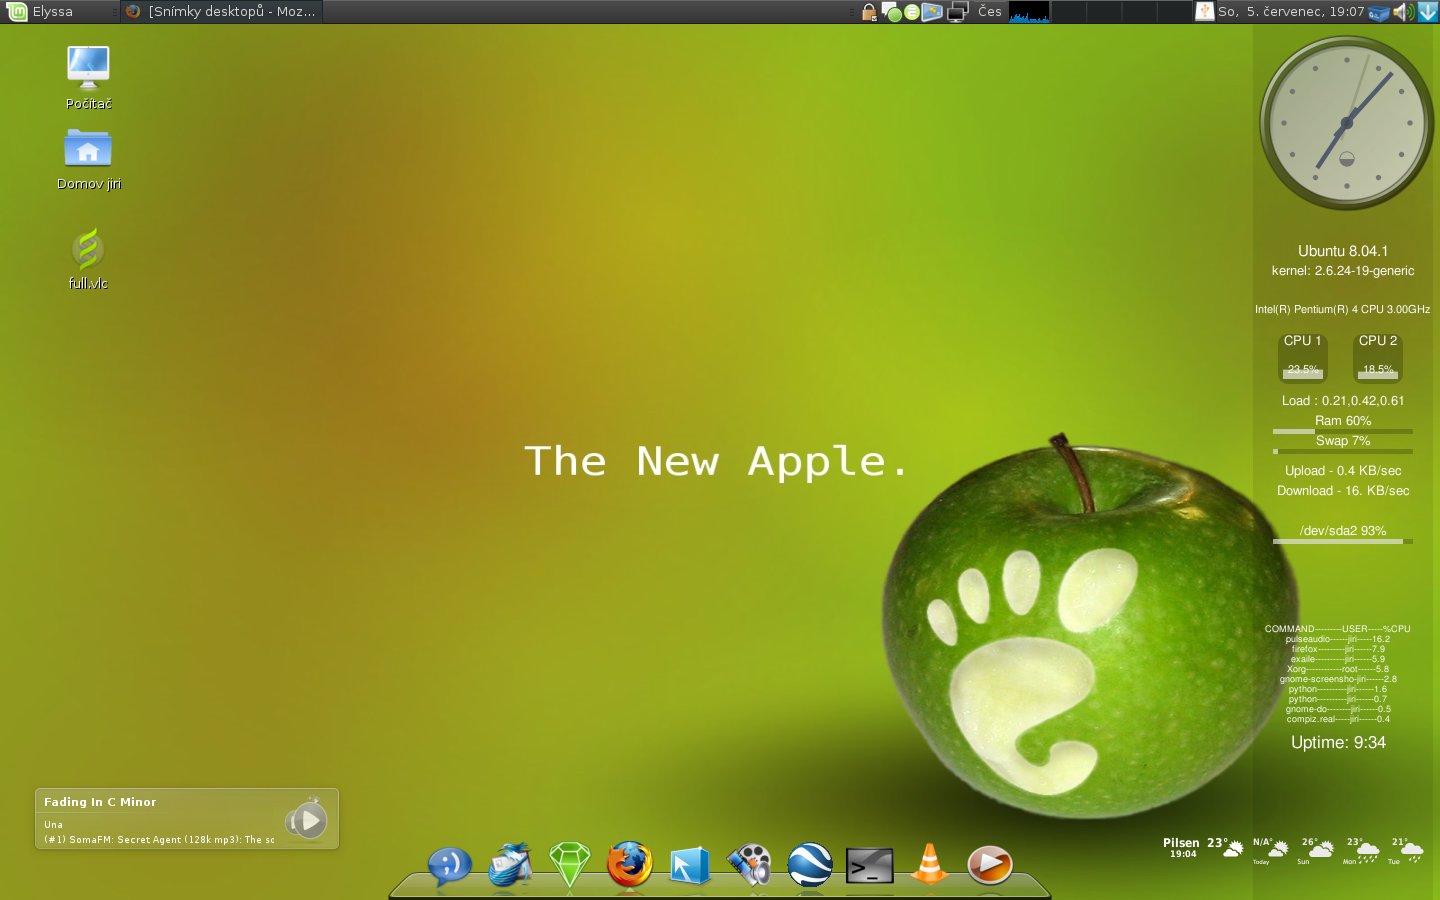
Task: Click the picture applet in the tray
Action: (932, 12)
